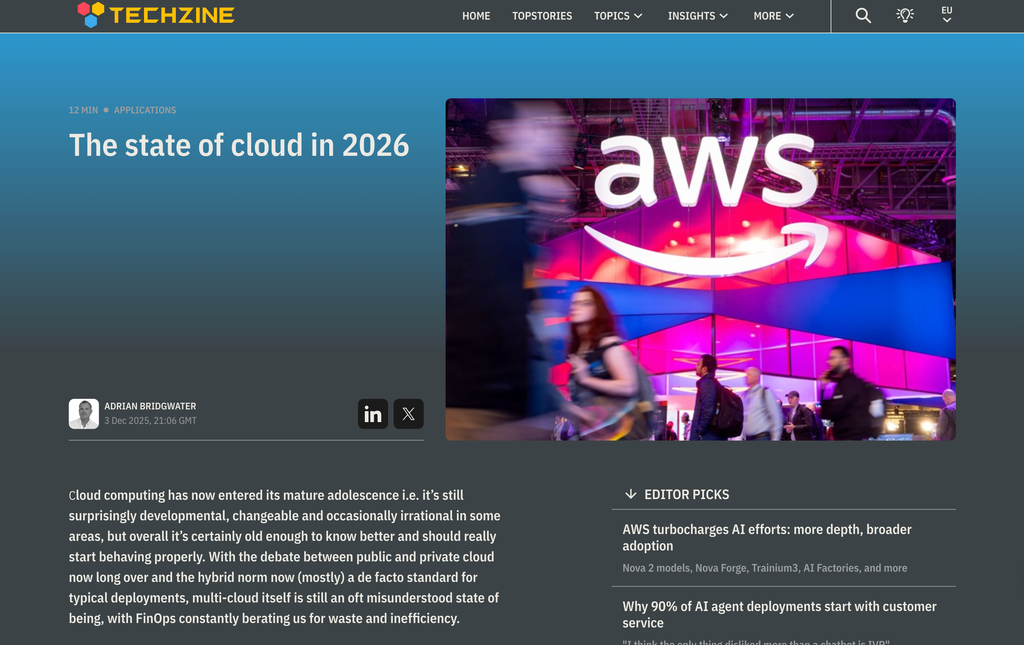Image resolution: width=1024 pixels, height=645 pixels.
Task: Read AWS turbocharges AI efforts article
Action: [x=766, y=537]
